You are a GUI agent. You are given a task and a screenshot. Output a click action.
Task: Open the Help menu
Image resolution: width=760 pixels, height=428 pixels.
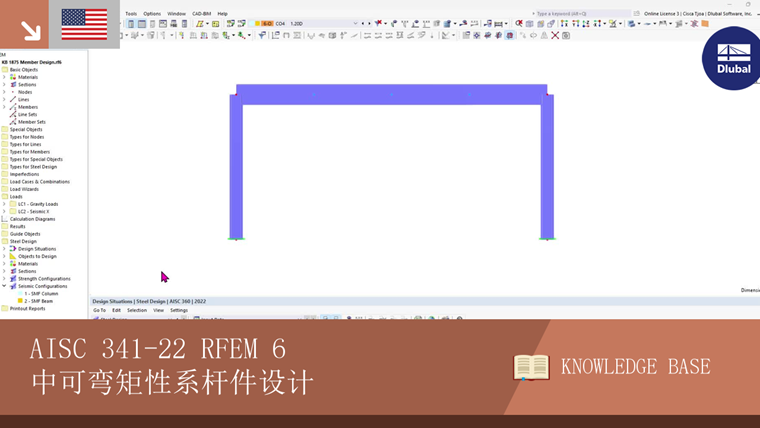click(x=222, y=14)
